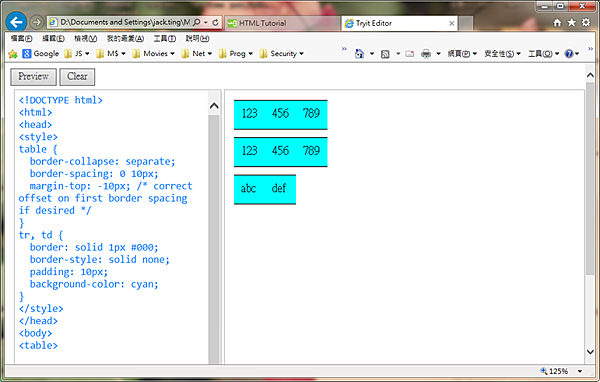
Task: Expand the JS favorites folder dropdown
Action: [87, 54]
